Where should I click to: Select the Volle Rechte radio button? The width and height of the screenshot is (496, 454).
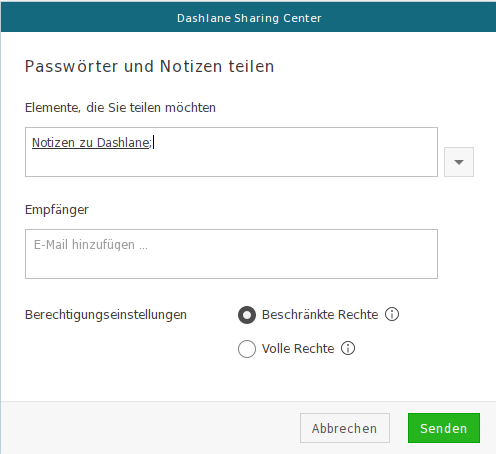tap(247, 349)
